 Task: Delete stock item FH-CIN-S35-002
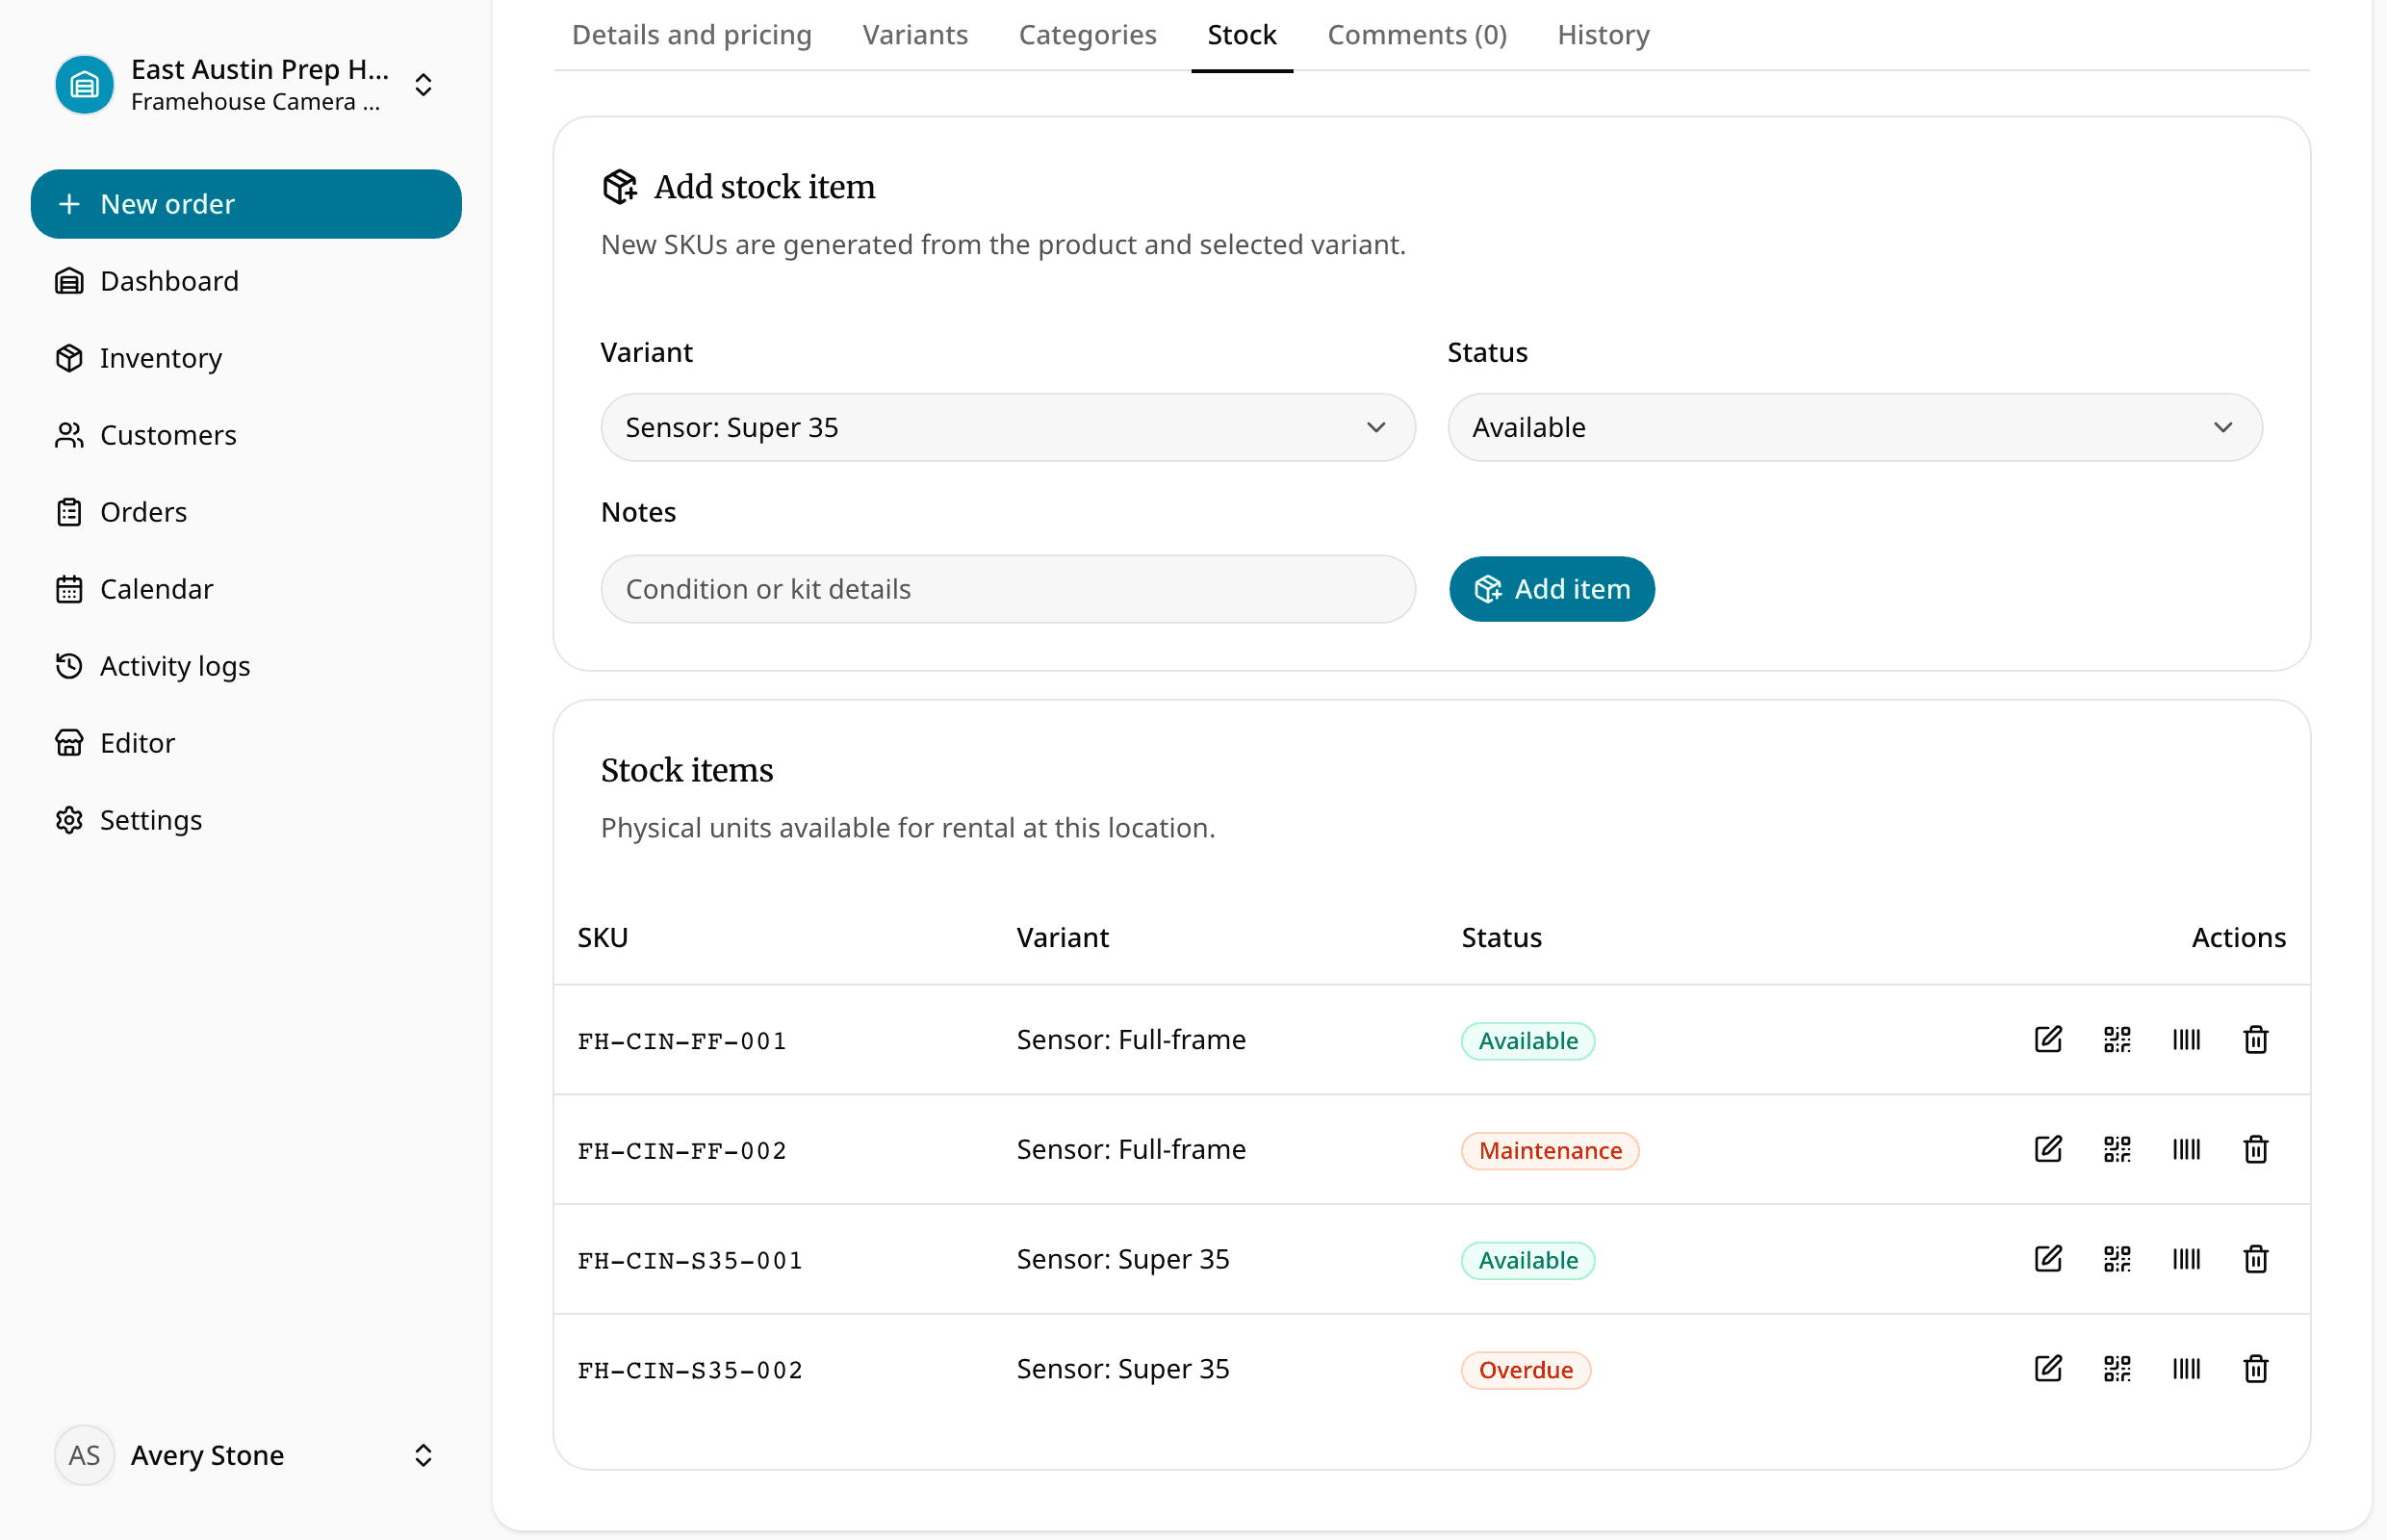[2255, 1368]
